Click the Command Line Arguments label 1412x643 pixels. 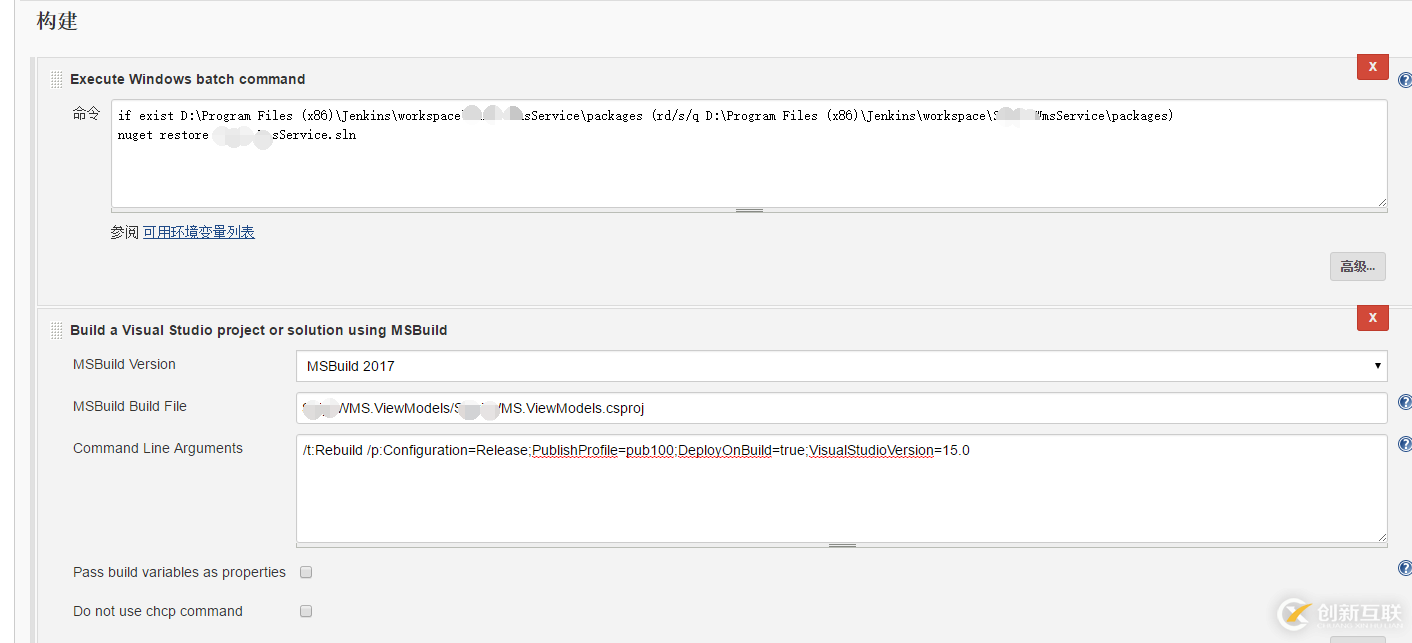point(158,448)
